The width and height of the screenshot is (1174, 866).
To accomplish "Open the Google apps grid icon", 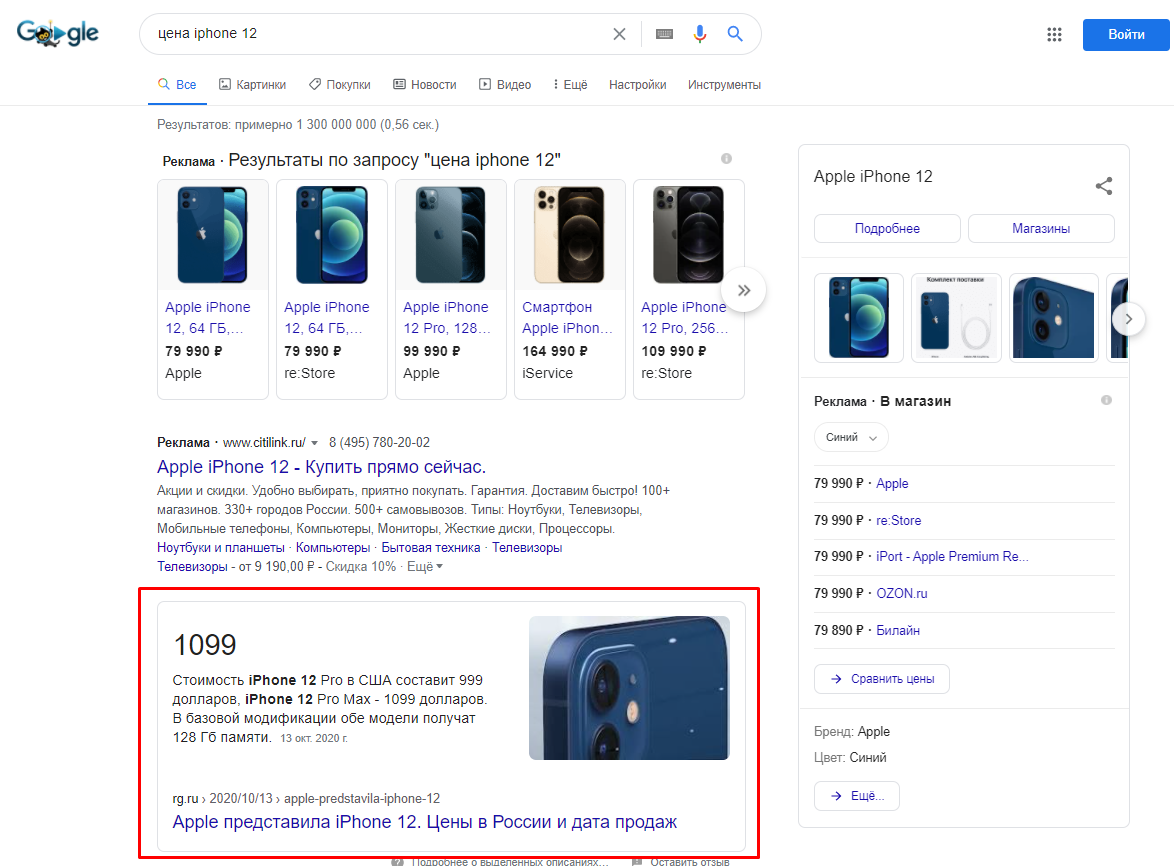I will coord(1054,33).
